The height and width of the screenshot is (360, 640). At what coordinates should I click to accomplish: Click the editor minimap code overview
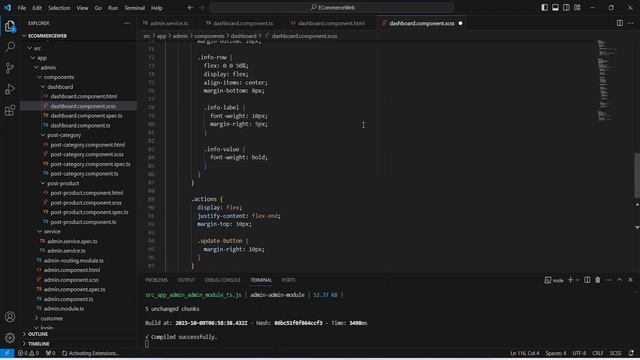[x=608, y=80]
